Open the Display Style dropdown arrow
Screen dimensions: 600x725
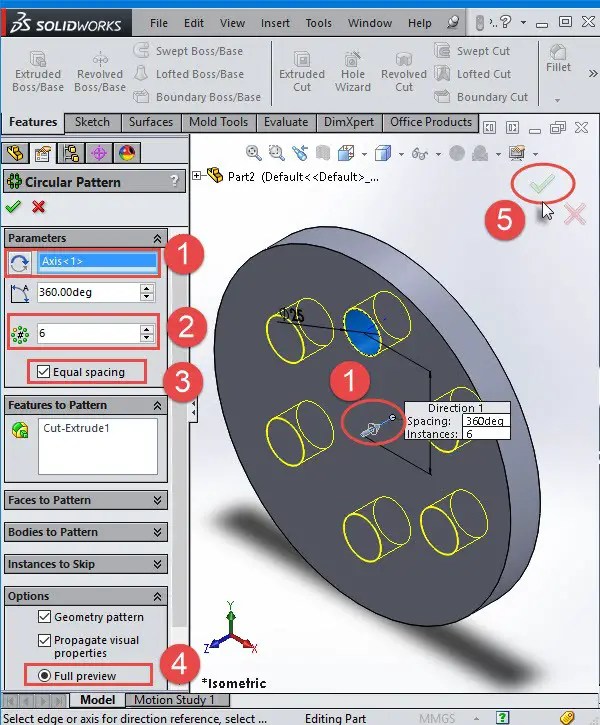coord(401,154)
